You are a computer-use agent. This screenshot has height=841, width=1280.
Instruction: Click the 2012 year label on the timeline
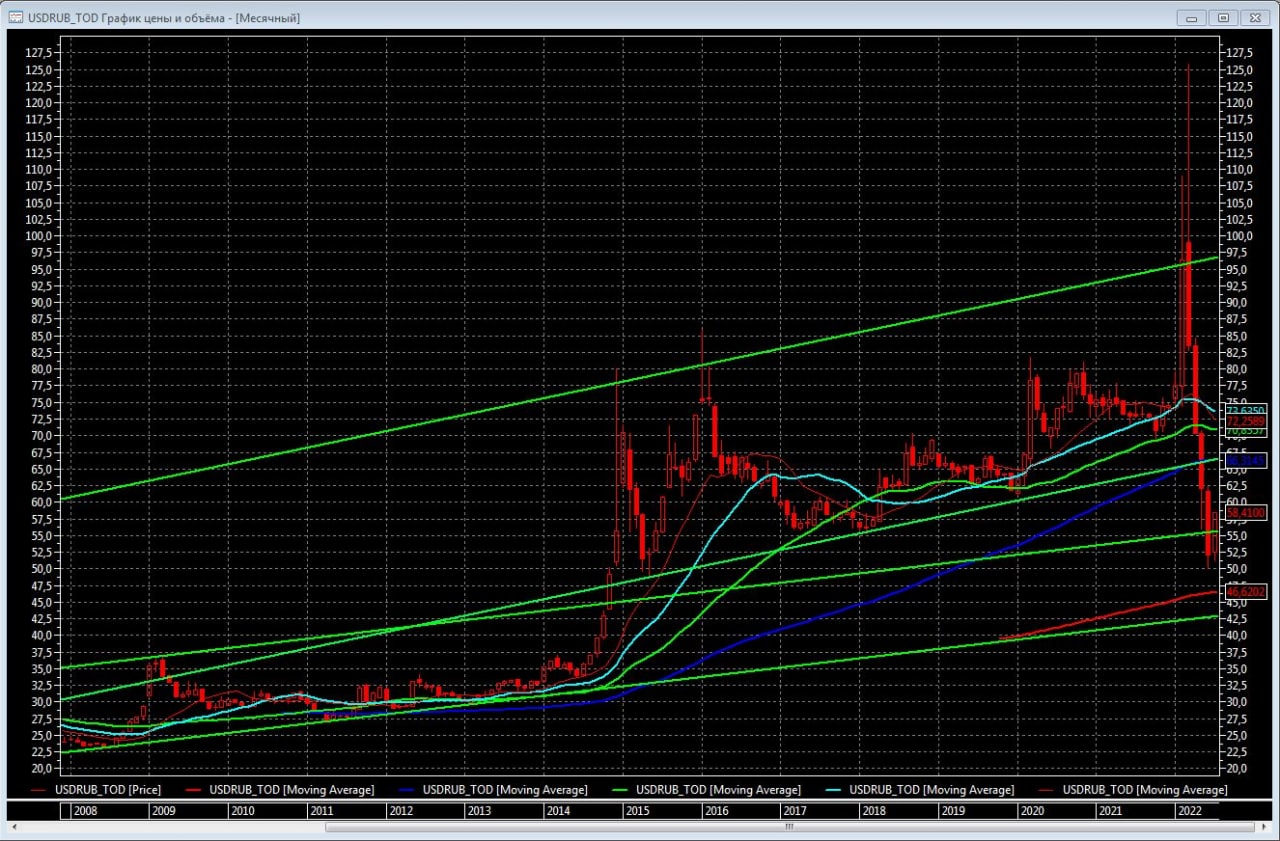pyautogui.click(x=401, y=811)
